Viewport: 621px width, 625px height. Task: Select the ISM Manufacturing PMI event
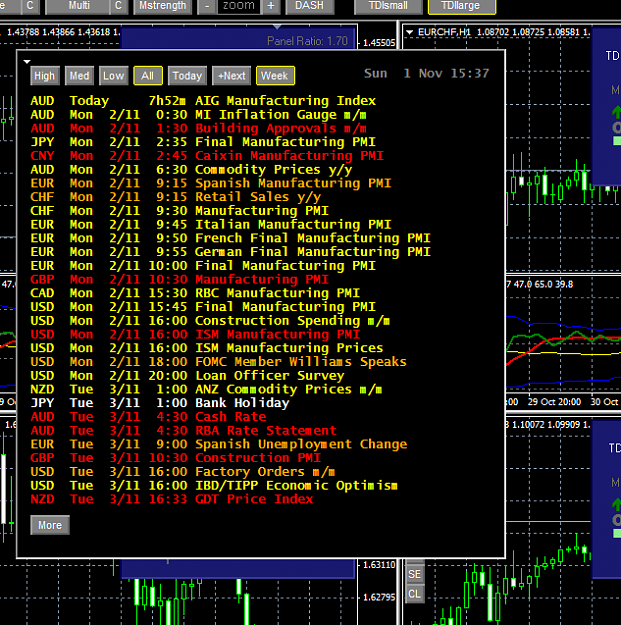[195, 334]
